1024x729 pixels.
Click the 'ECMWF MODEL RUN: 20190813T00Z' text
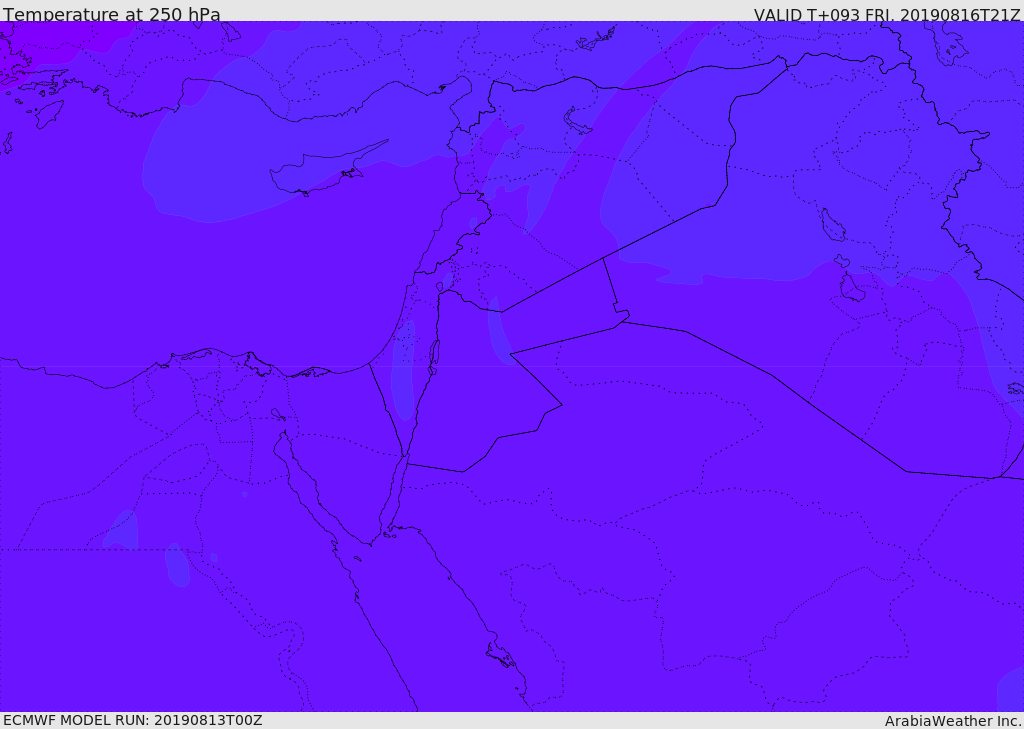[x=133, y=721]
